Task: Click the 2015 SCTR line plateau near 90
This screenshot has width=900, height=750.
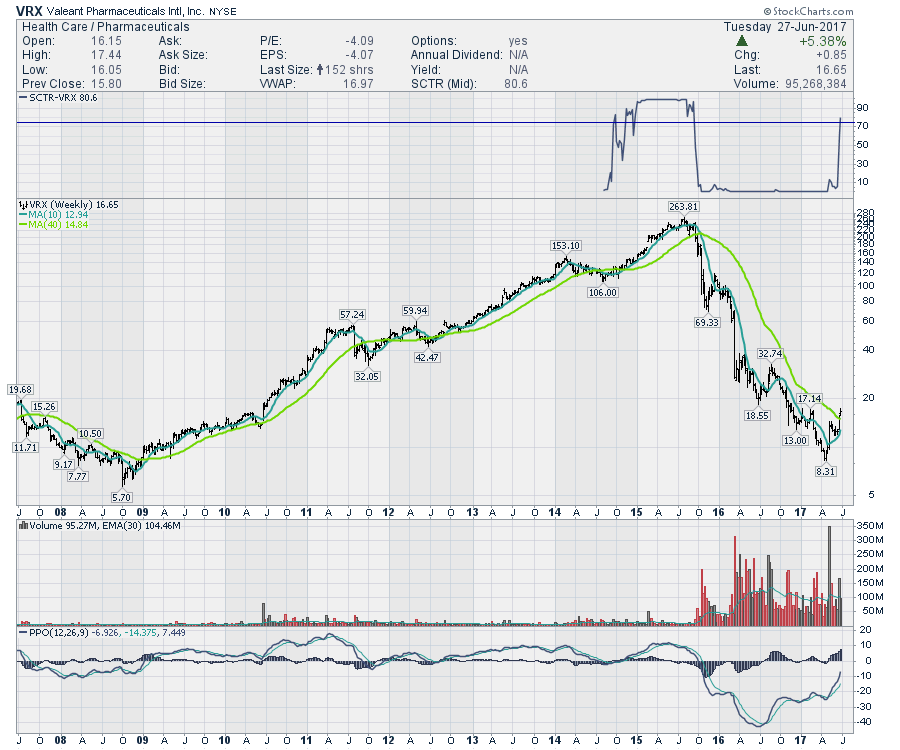Action: [661, 100]
